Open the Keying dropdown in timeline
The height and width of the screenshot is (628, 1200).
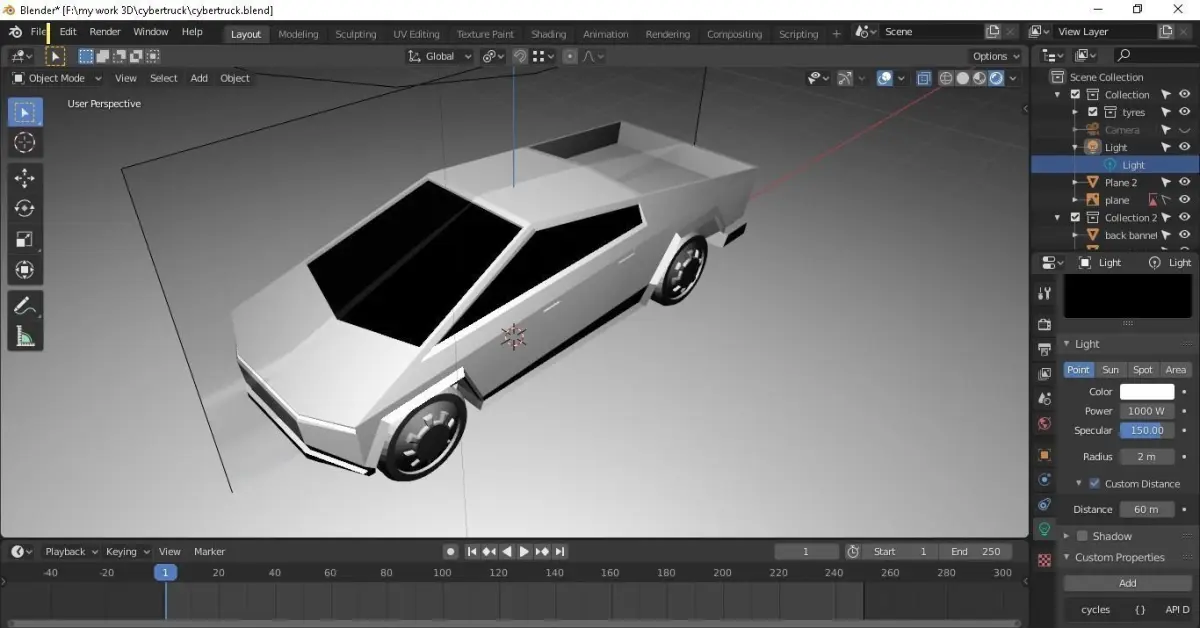(128, 551)
